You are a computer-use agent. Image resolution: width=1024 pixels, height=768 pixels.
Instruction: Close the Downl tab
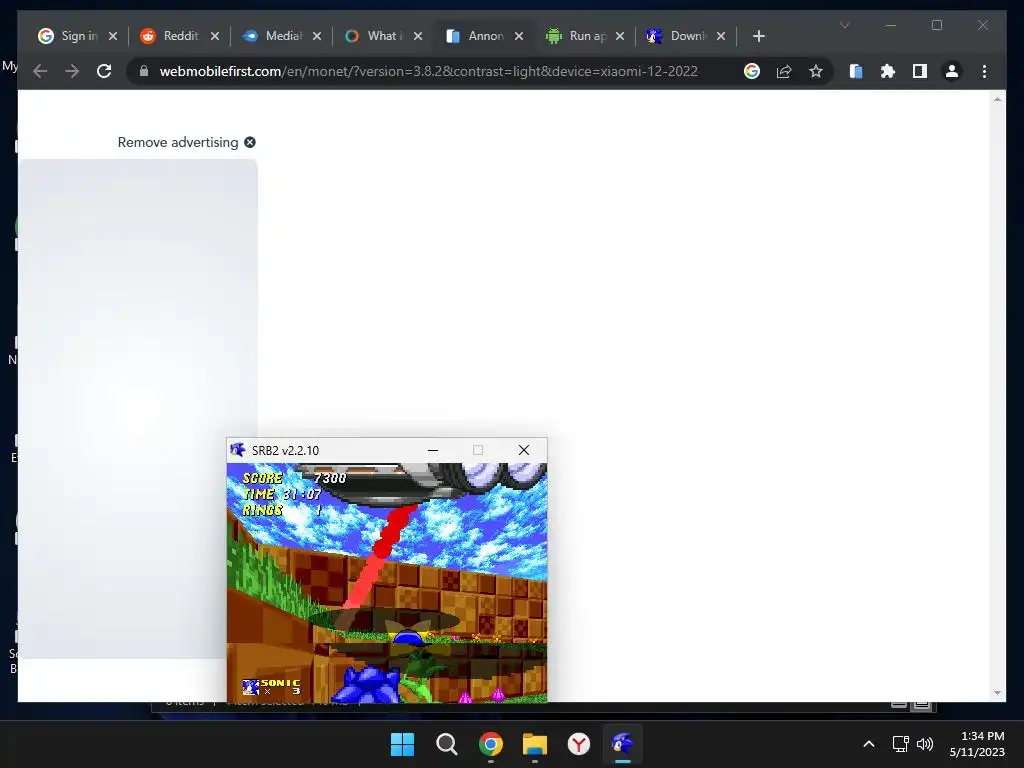coord(721,36)
